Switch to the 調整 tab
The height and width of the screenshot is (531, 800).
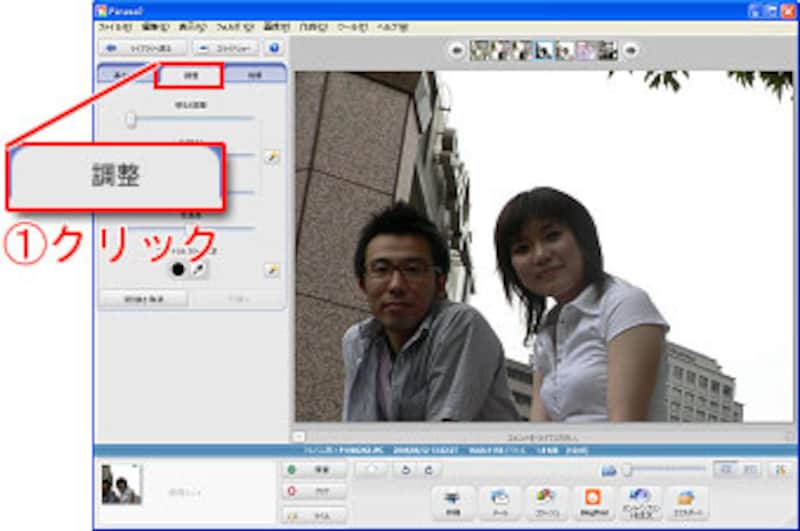189,75
